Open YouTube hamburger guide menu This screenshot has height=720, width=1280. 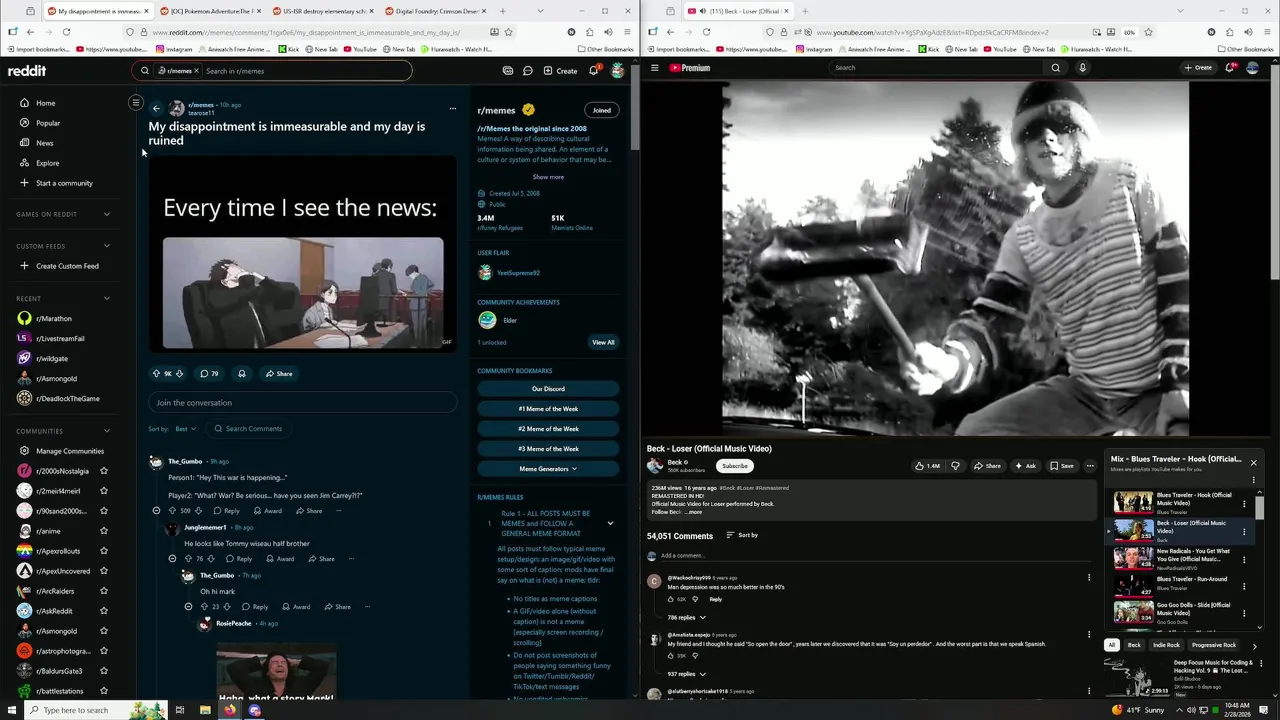(655, 68)
